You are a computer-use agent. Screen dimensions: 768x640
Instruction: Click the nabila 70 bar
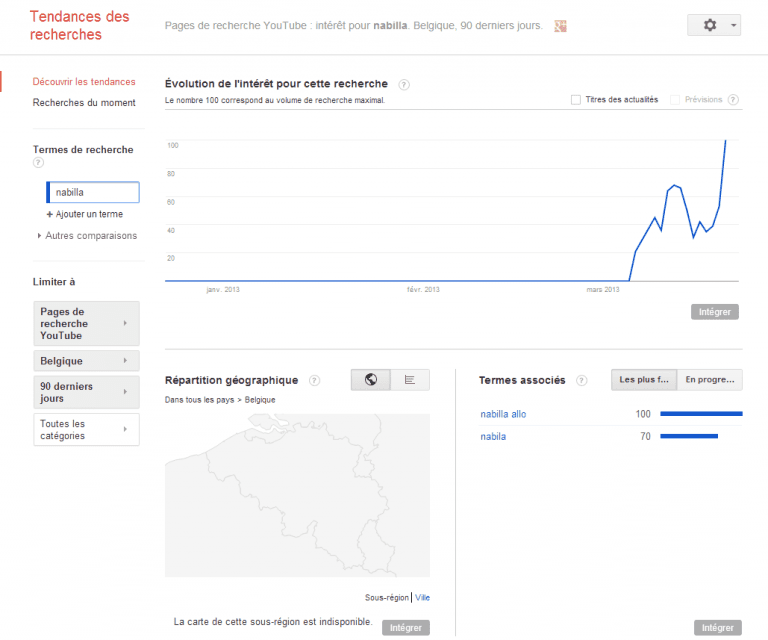tap(689, 436)
